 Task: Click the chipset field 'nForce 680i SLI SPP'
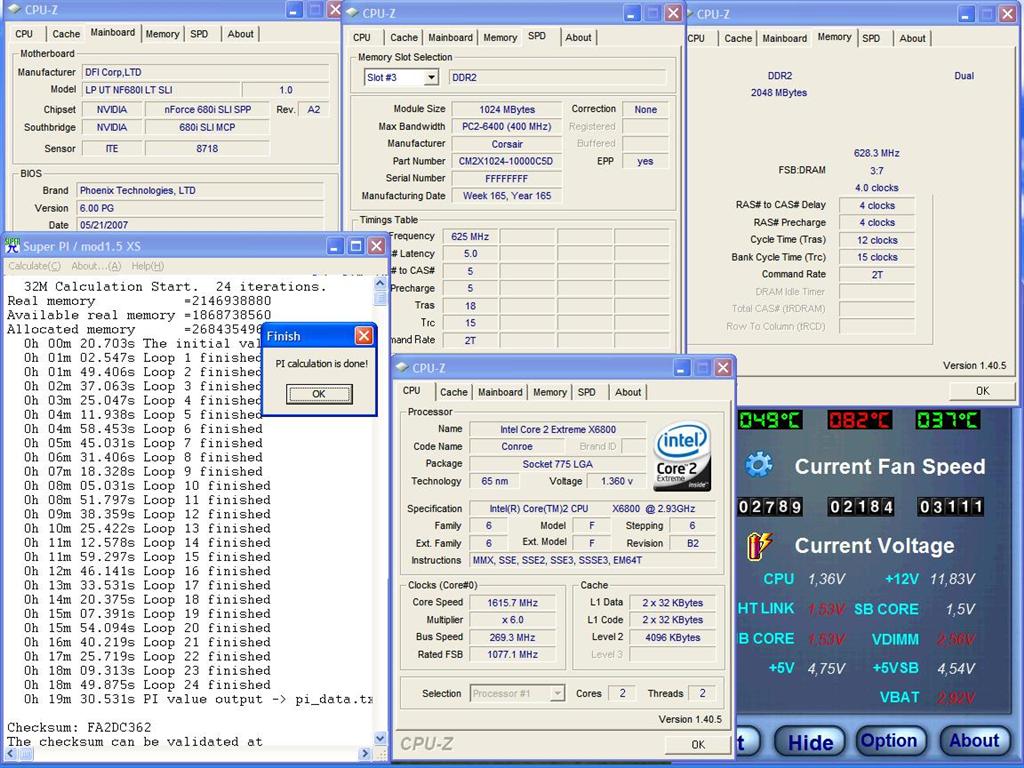pos(207,110)
